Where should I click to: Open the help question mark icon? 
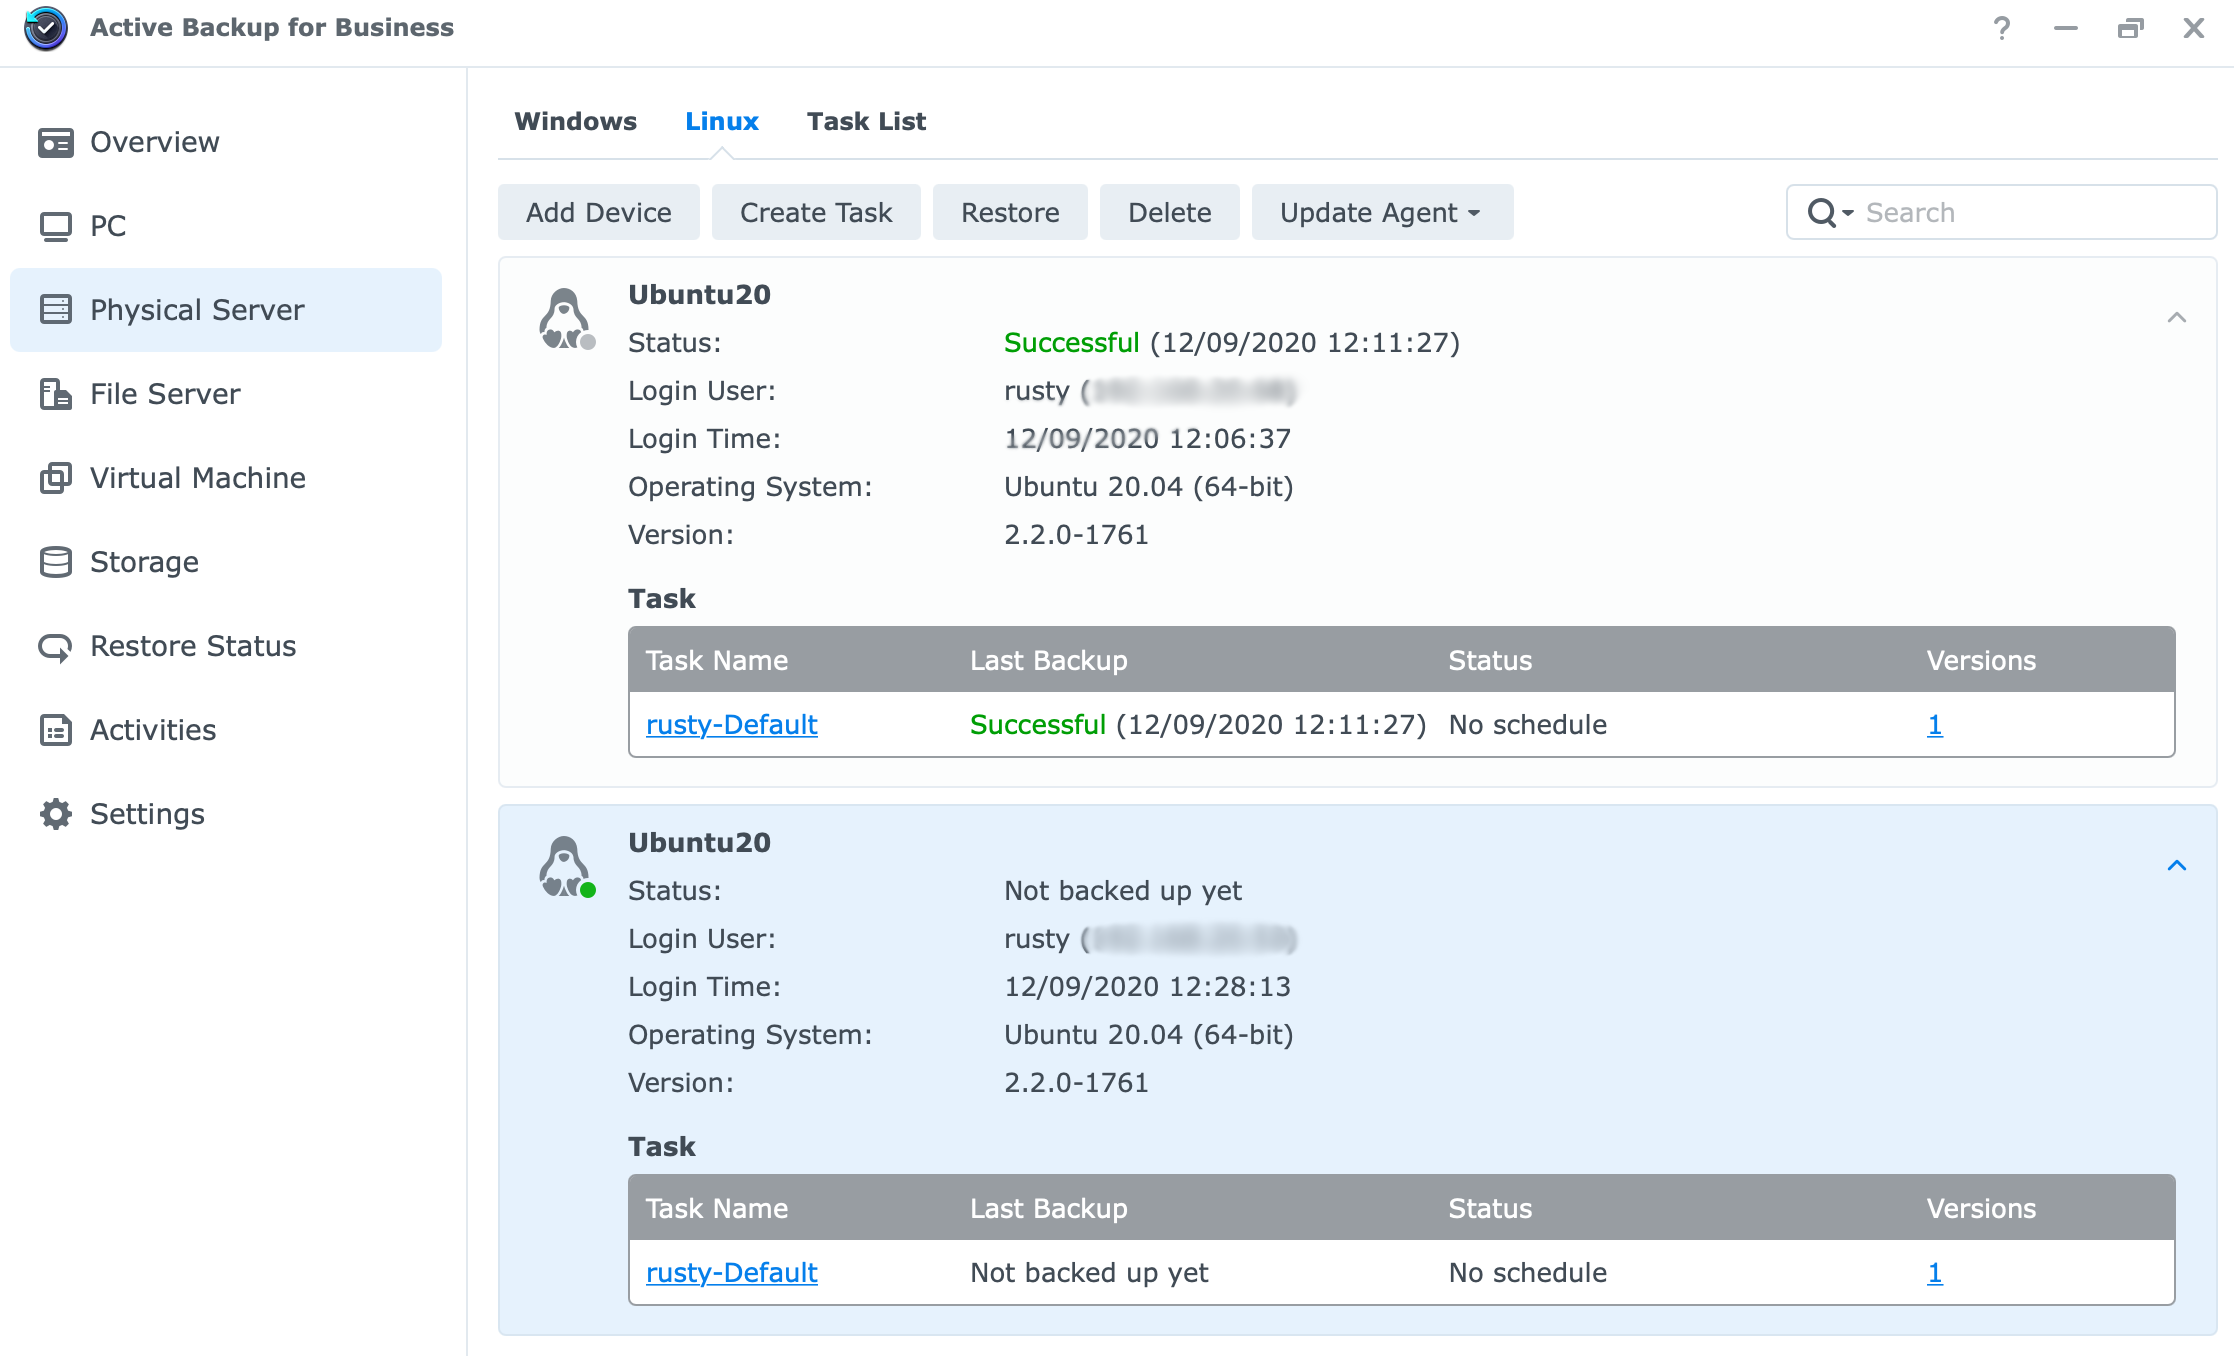click(2001, 28)
